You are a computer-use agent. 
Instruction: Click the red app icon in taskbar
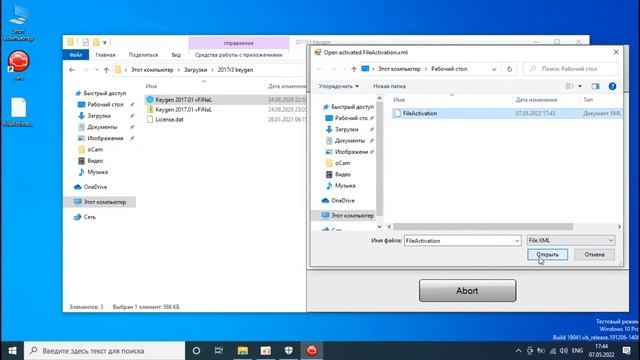point(312,351)
